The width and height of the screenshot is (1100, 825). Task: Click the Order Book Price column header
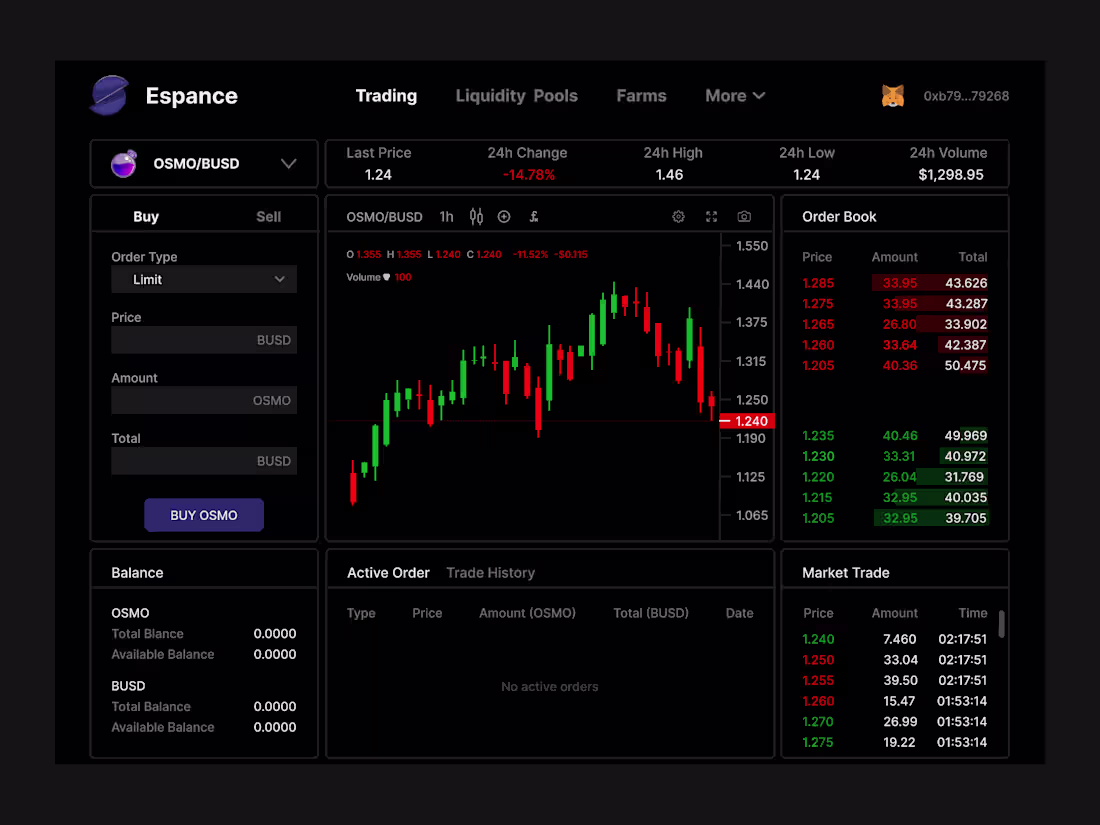[817, 257]
